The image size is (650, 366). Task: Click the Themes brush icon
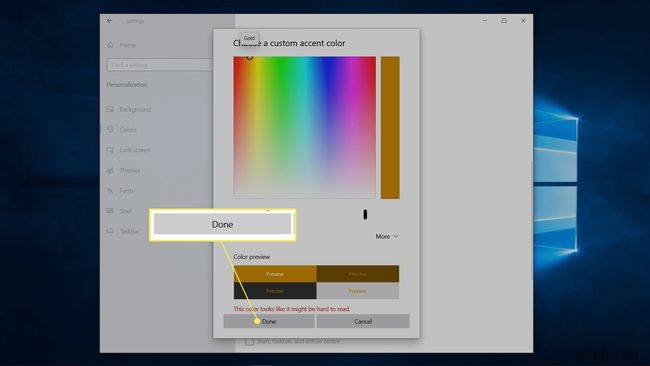[110, 170]
